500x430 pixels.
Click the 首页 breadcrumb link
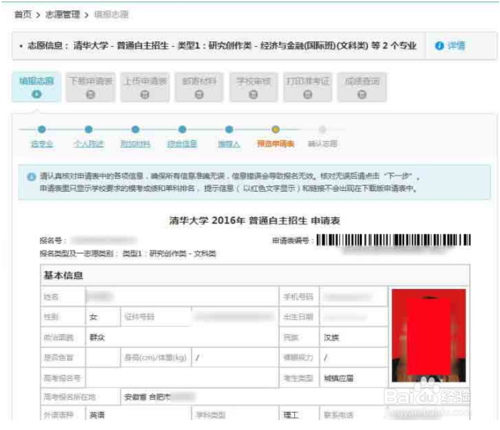coord(23,15)
